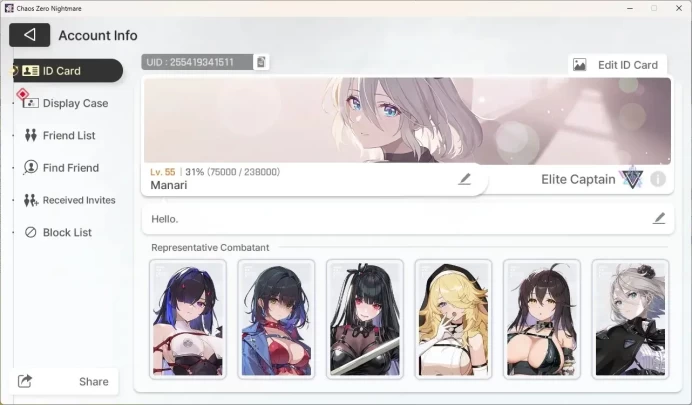The image size is (692, 405).
Task: Click the Received Invites icon
Action: coord(31,200)
